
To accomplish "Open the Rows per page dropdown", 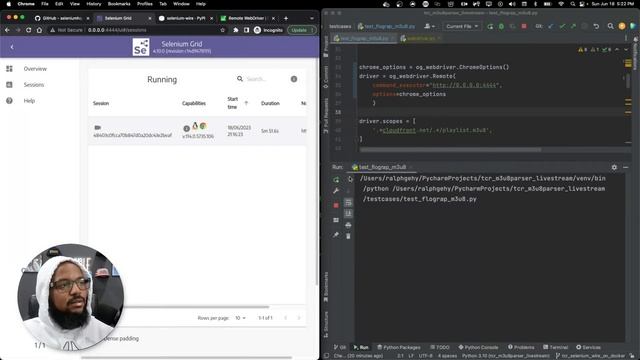I will pyautogui.click(x=240, y=318).
